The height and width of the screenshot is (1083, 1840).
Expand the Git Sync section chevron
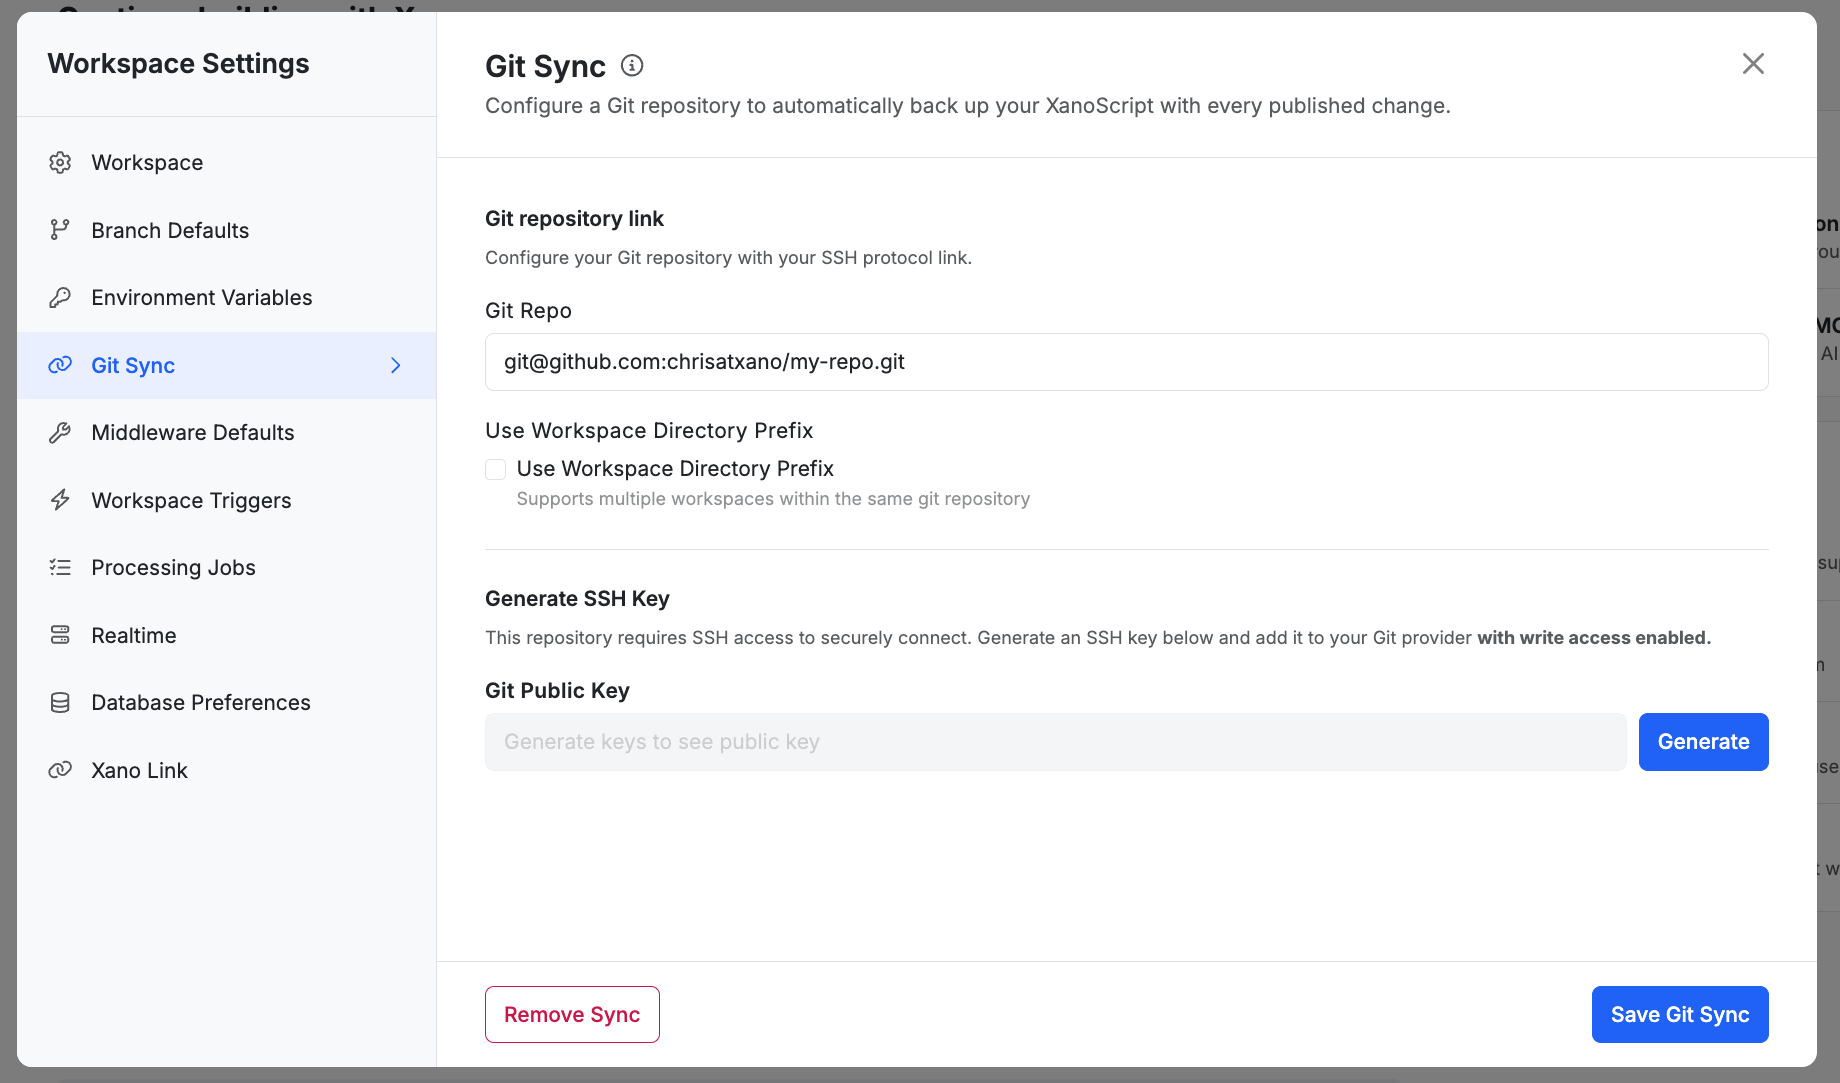click(396, 365)
